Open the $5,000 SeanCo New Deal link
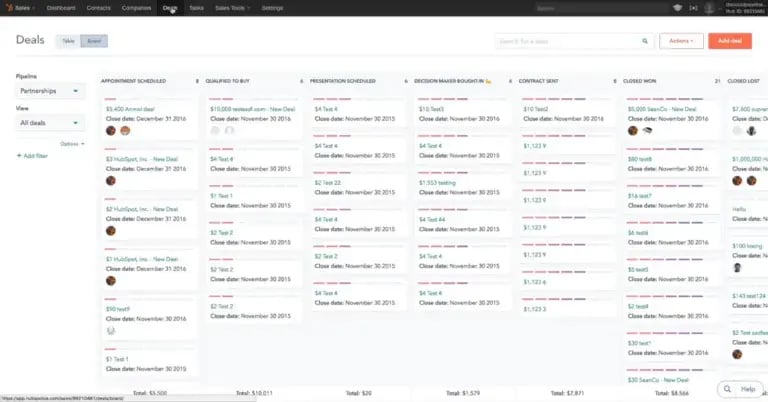This screenshot has width=768, height=402. [x=662, y=109]
